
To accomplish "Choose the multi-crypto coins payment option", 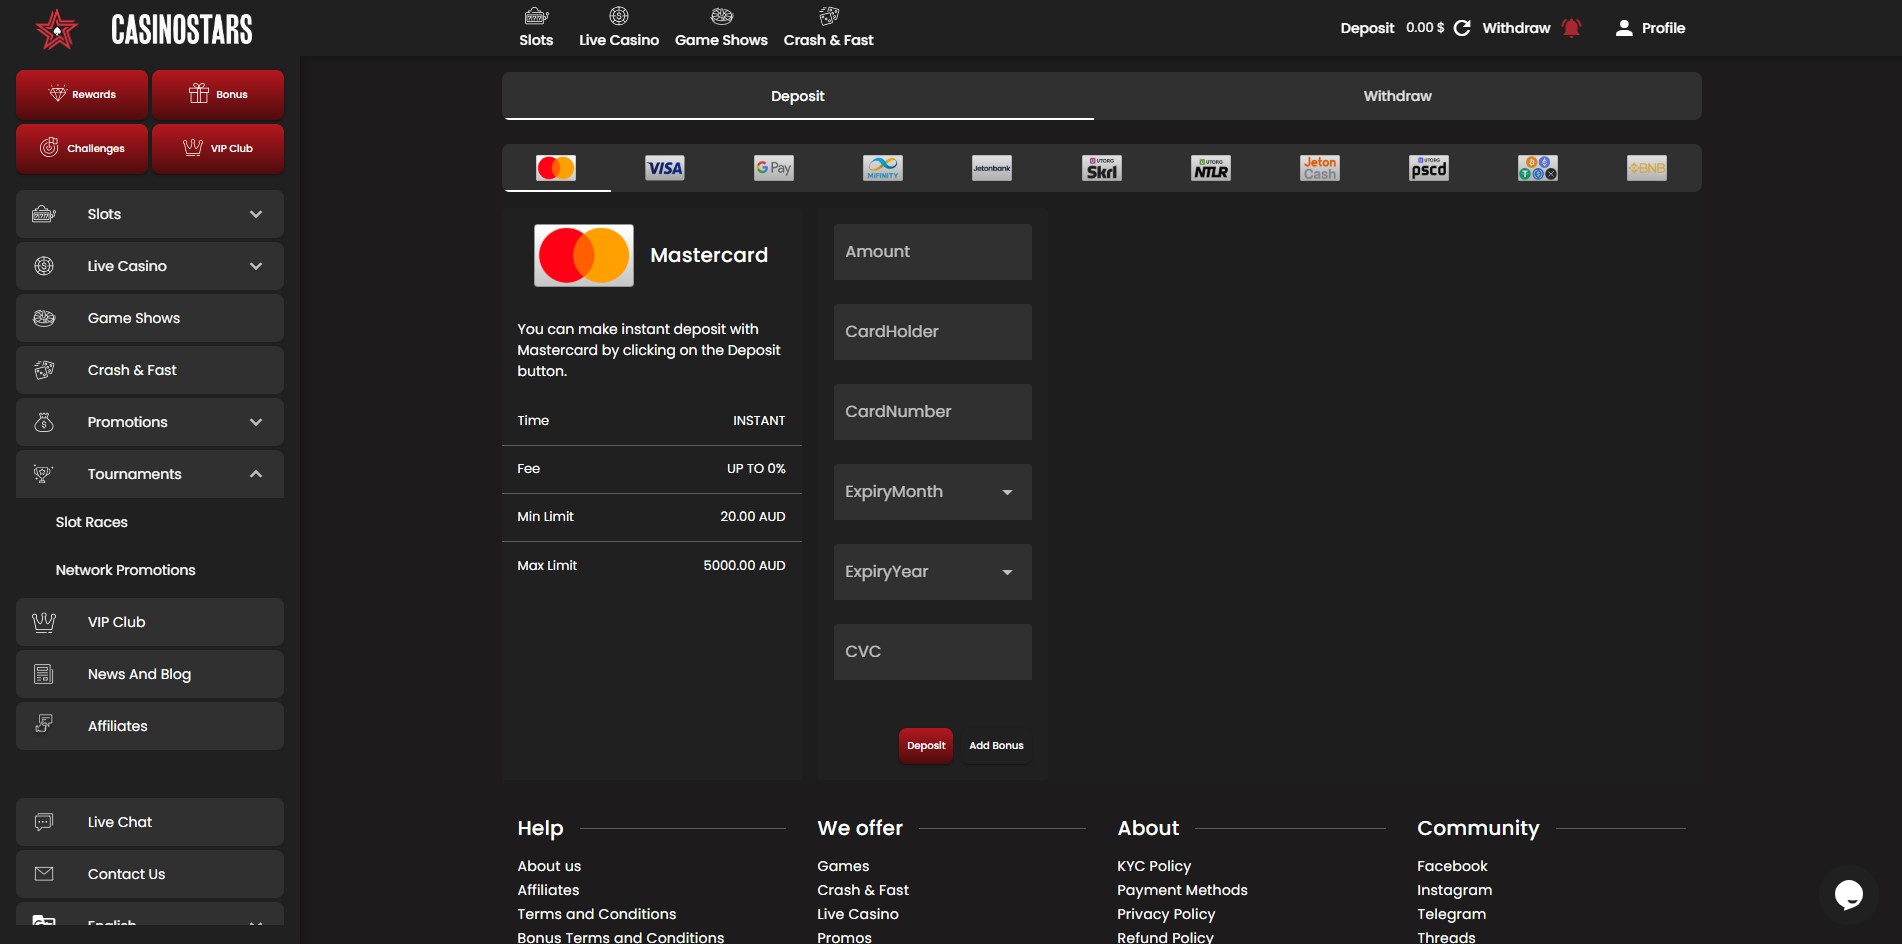I will click(1537, 168).
